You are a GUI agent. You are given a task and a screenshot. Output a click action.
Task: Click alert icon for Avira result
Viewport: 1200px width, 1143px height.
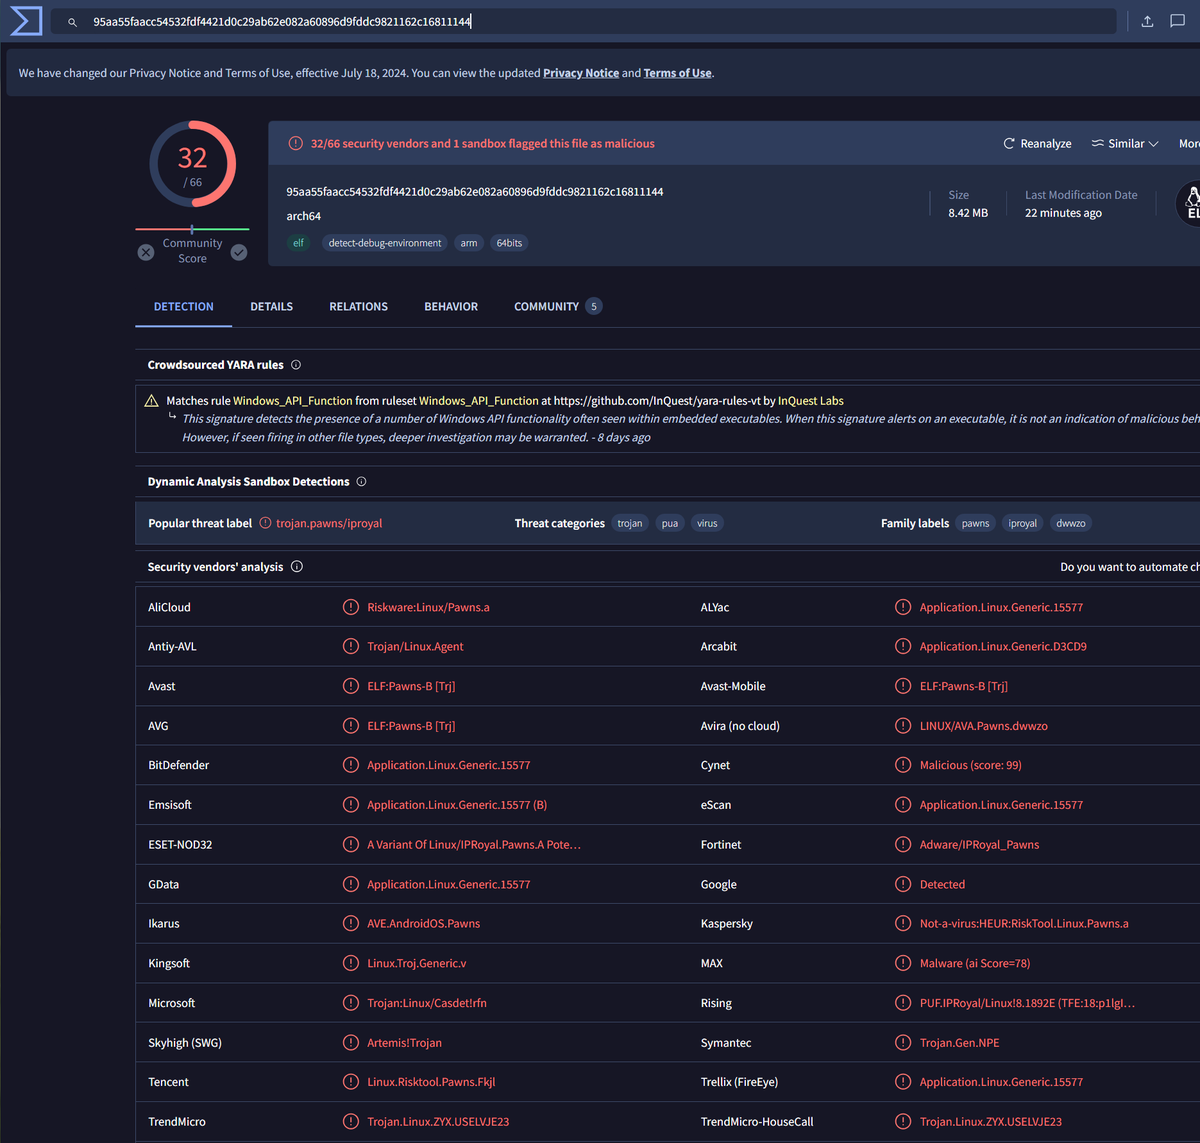coord(903,726)
